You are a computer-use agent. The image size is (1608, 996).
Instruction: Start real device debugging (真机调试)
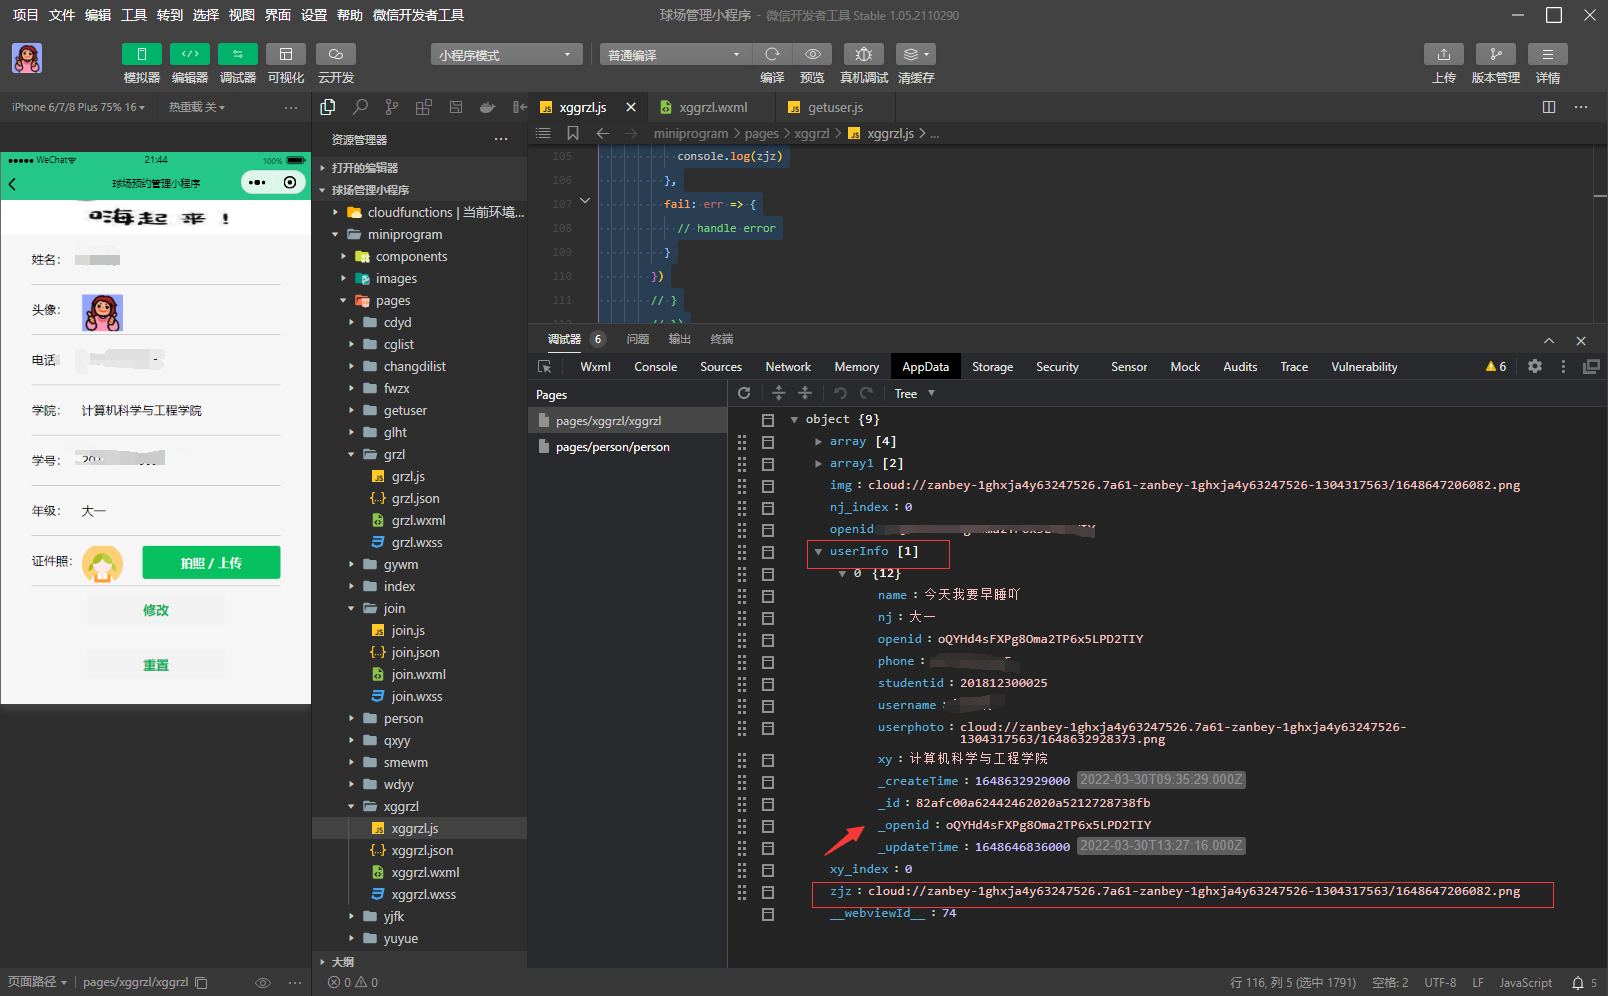click(x=864, y=54)
